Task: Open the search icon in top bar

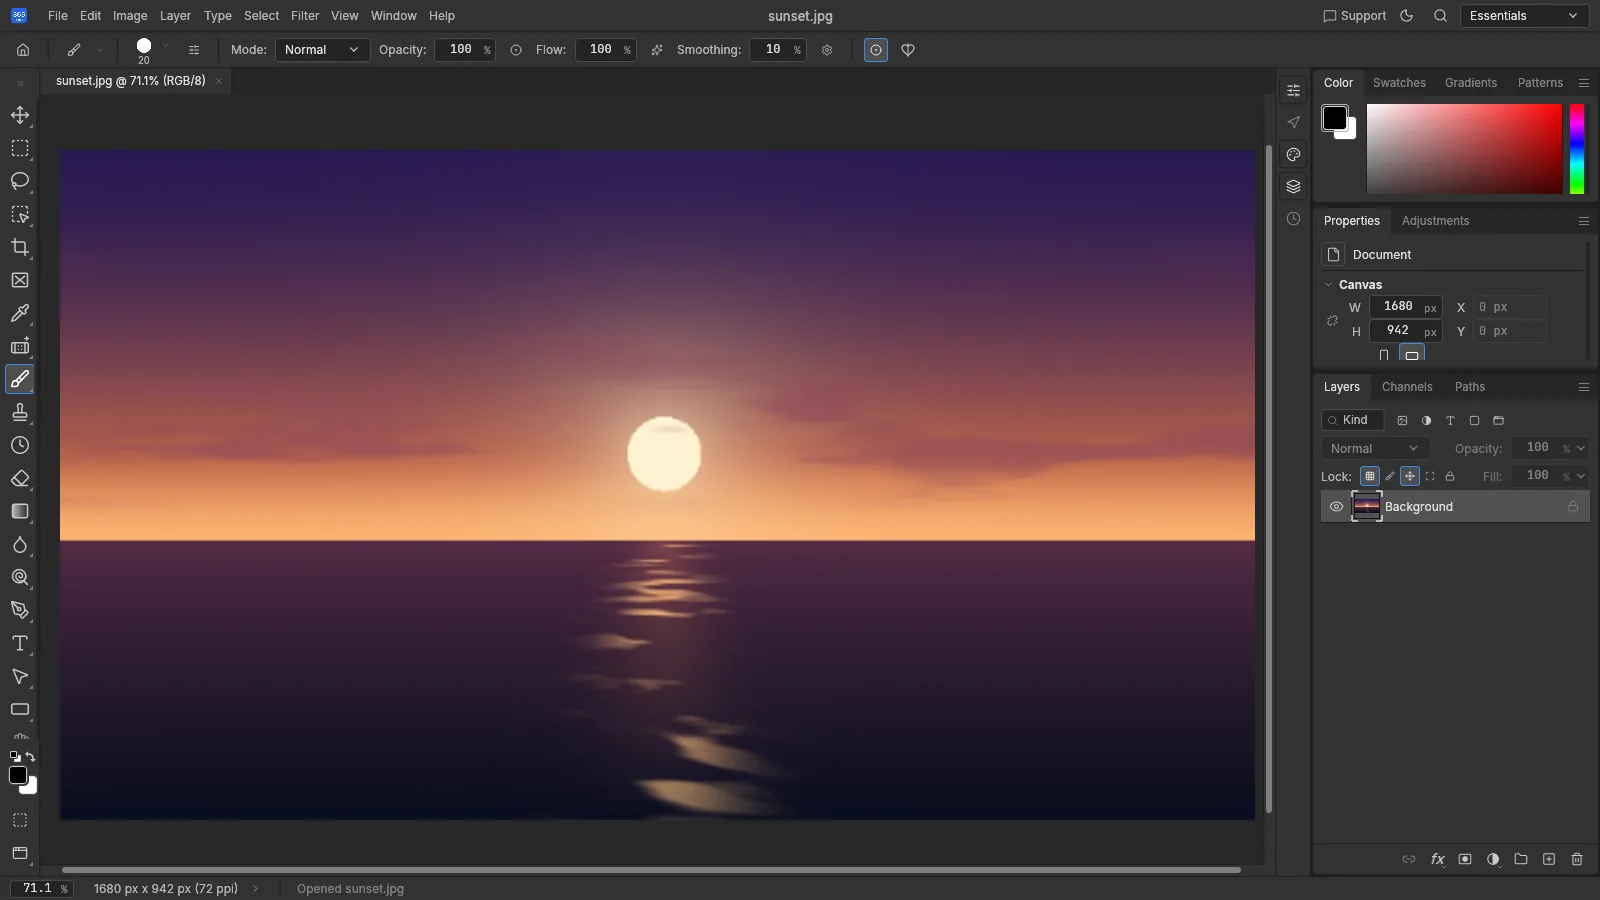Action: 1440,16
